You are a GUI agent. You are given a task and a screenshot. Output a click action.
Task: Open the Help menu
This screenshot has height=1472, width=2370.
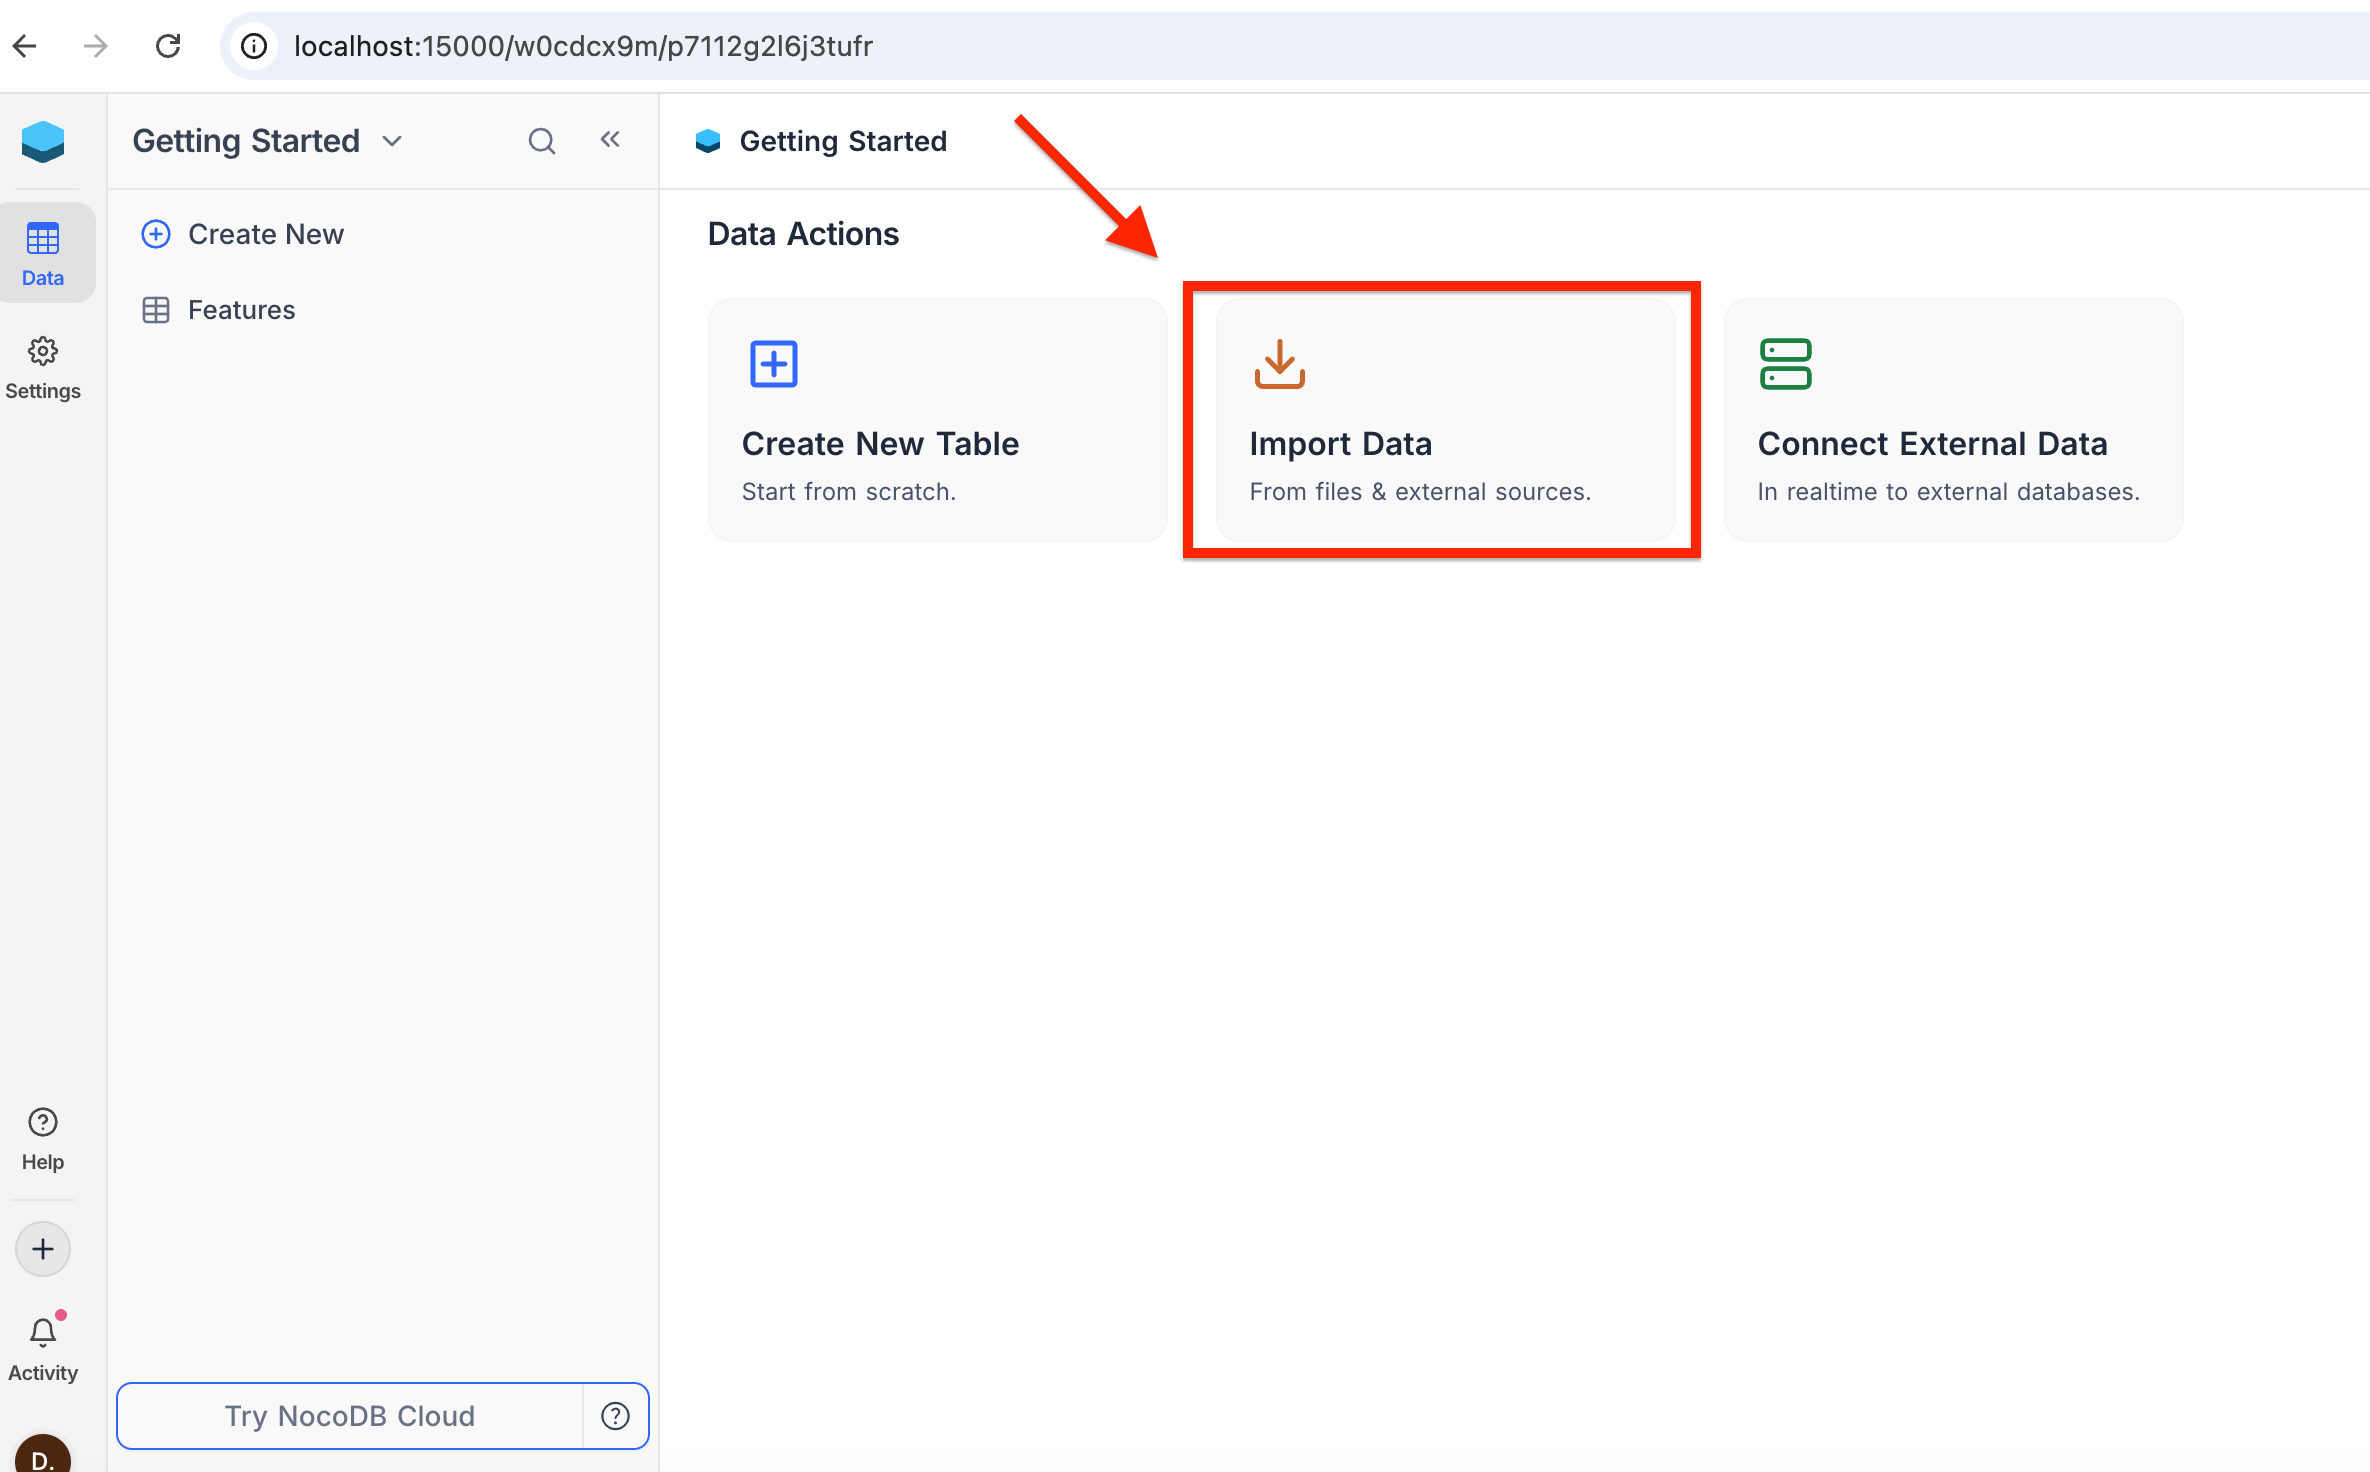click(43, 1139)
